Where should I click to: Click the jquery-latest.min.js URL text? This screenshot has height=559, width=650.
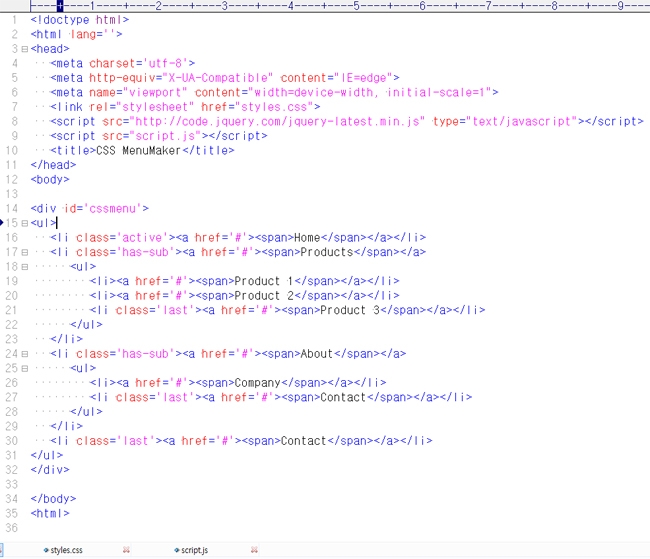coord(277,122)
